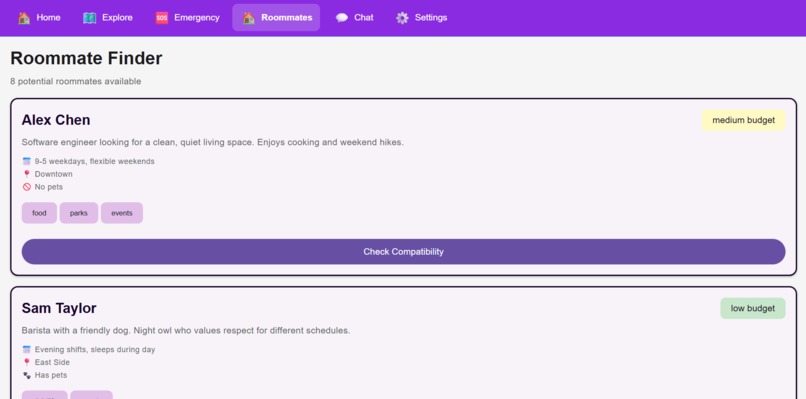Image resolution: width=806 pixels, height=399 pixels.
Task: Click the 'East Side' location text
Action: click(x=52, y=362)
